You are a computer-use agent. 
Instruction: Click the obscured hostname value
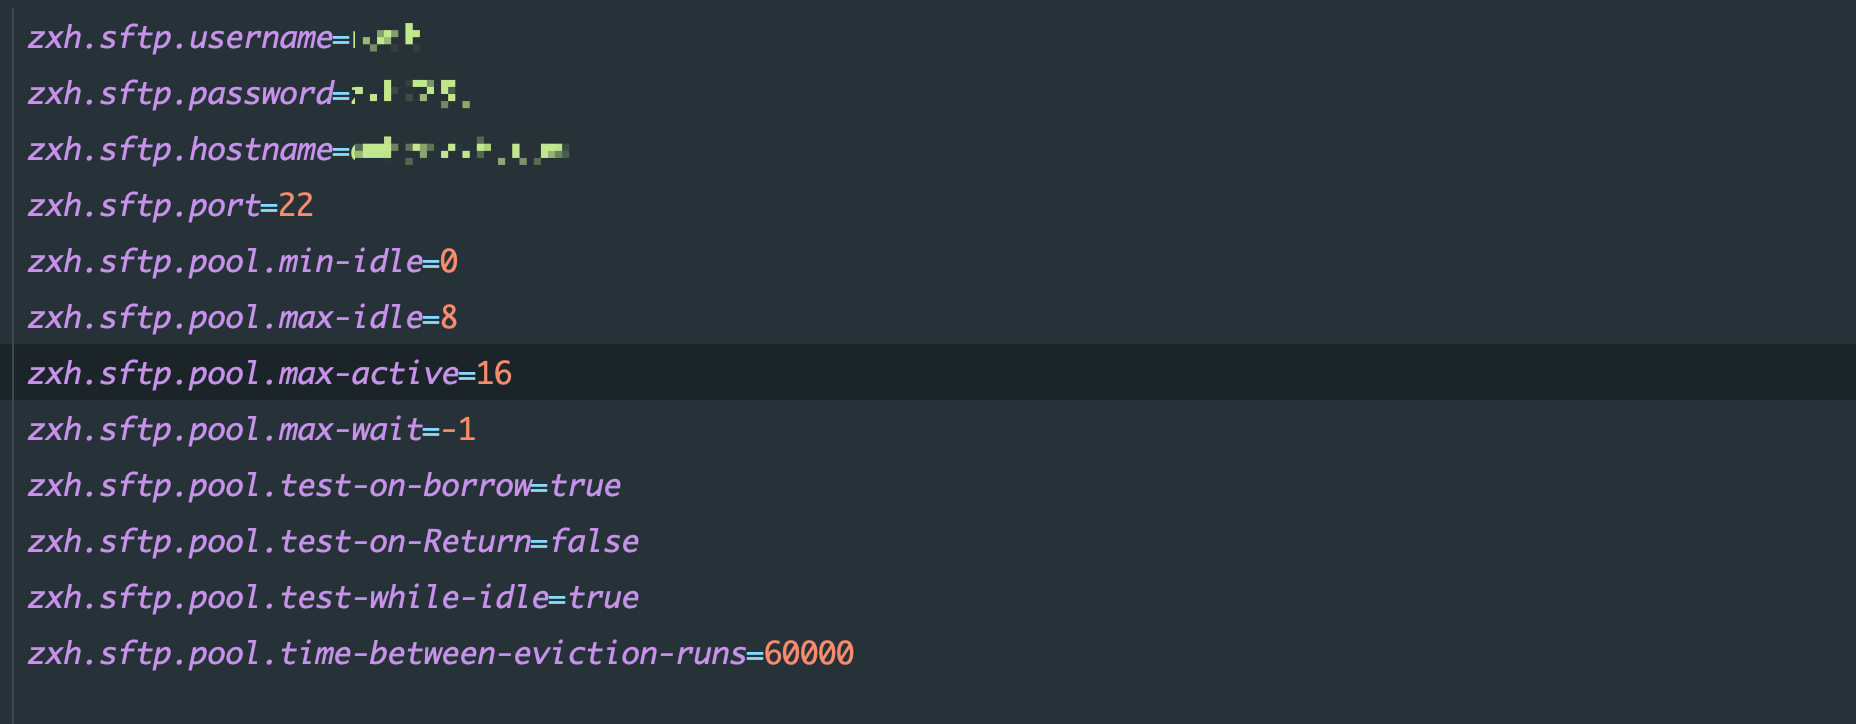coord(461,151)
